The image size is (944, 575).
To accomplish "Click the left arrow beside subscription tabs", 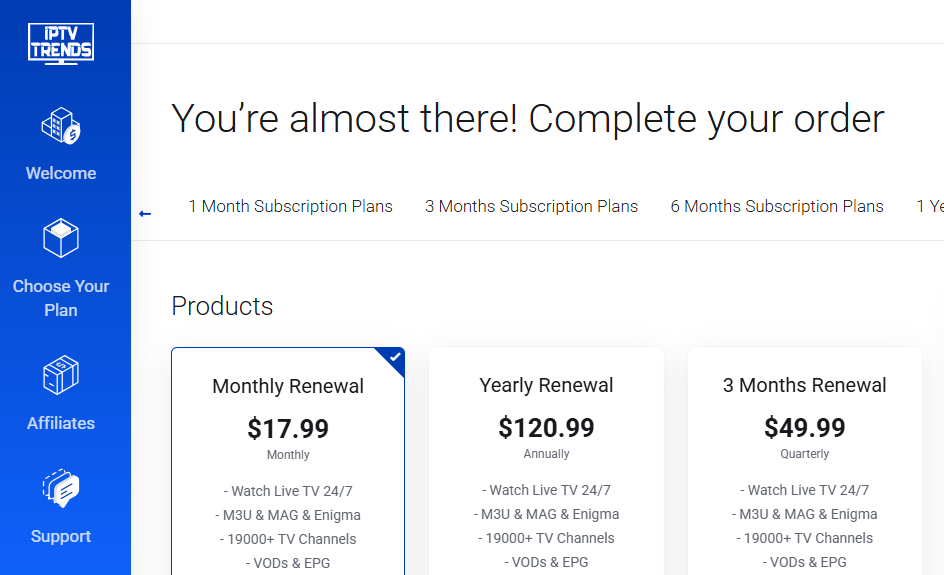I will click(145, 214).
